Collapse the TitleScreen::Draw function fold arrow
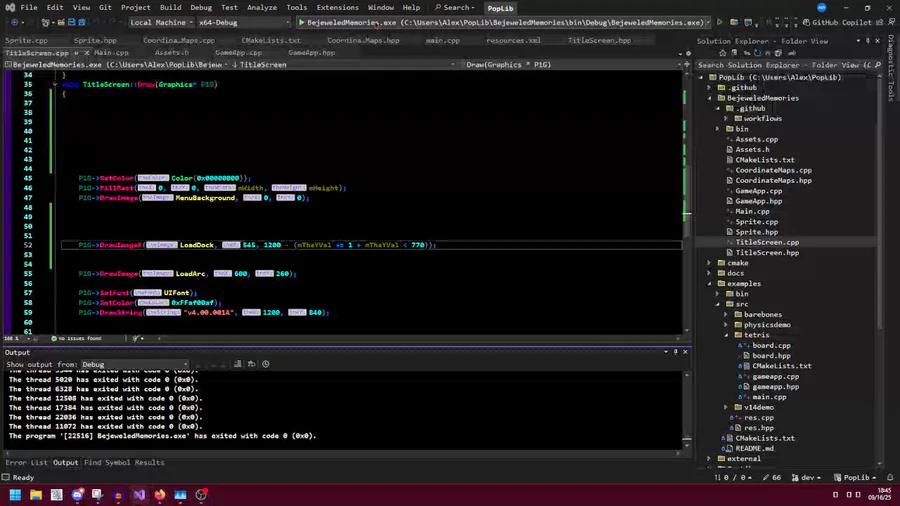 55,84
